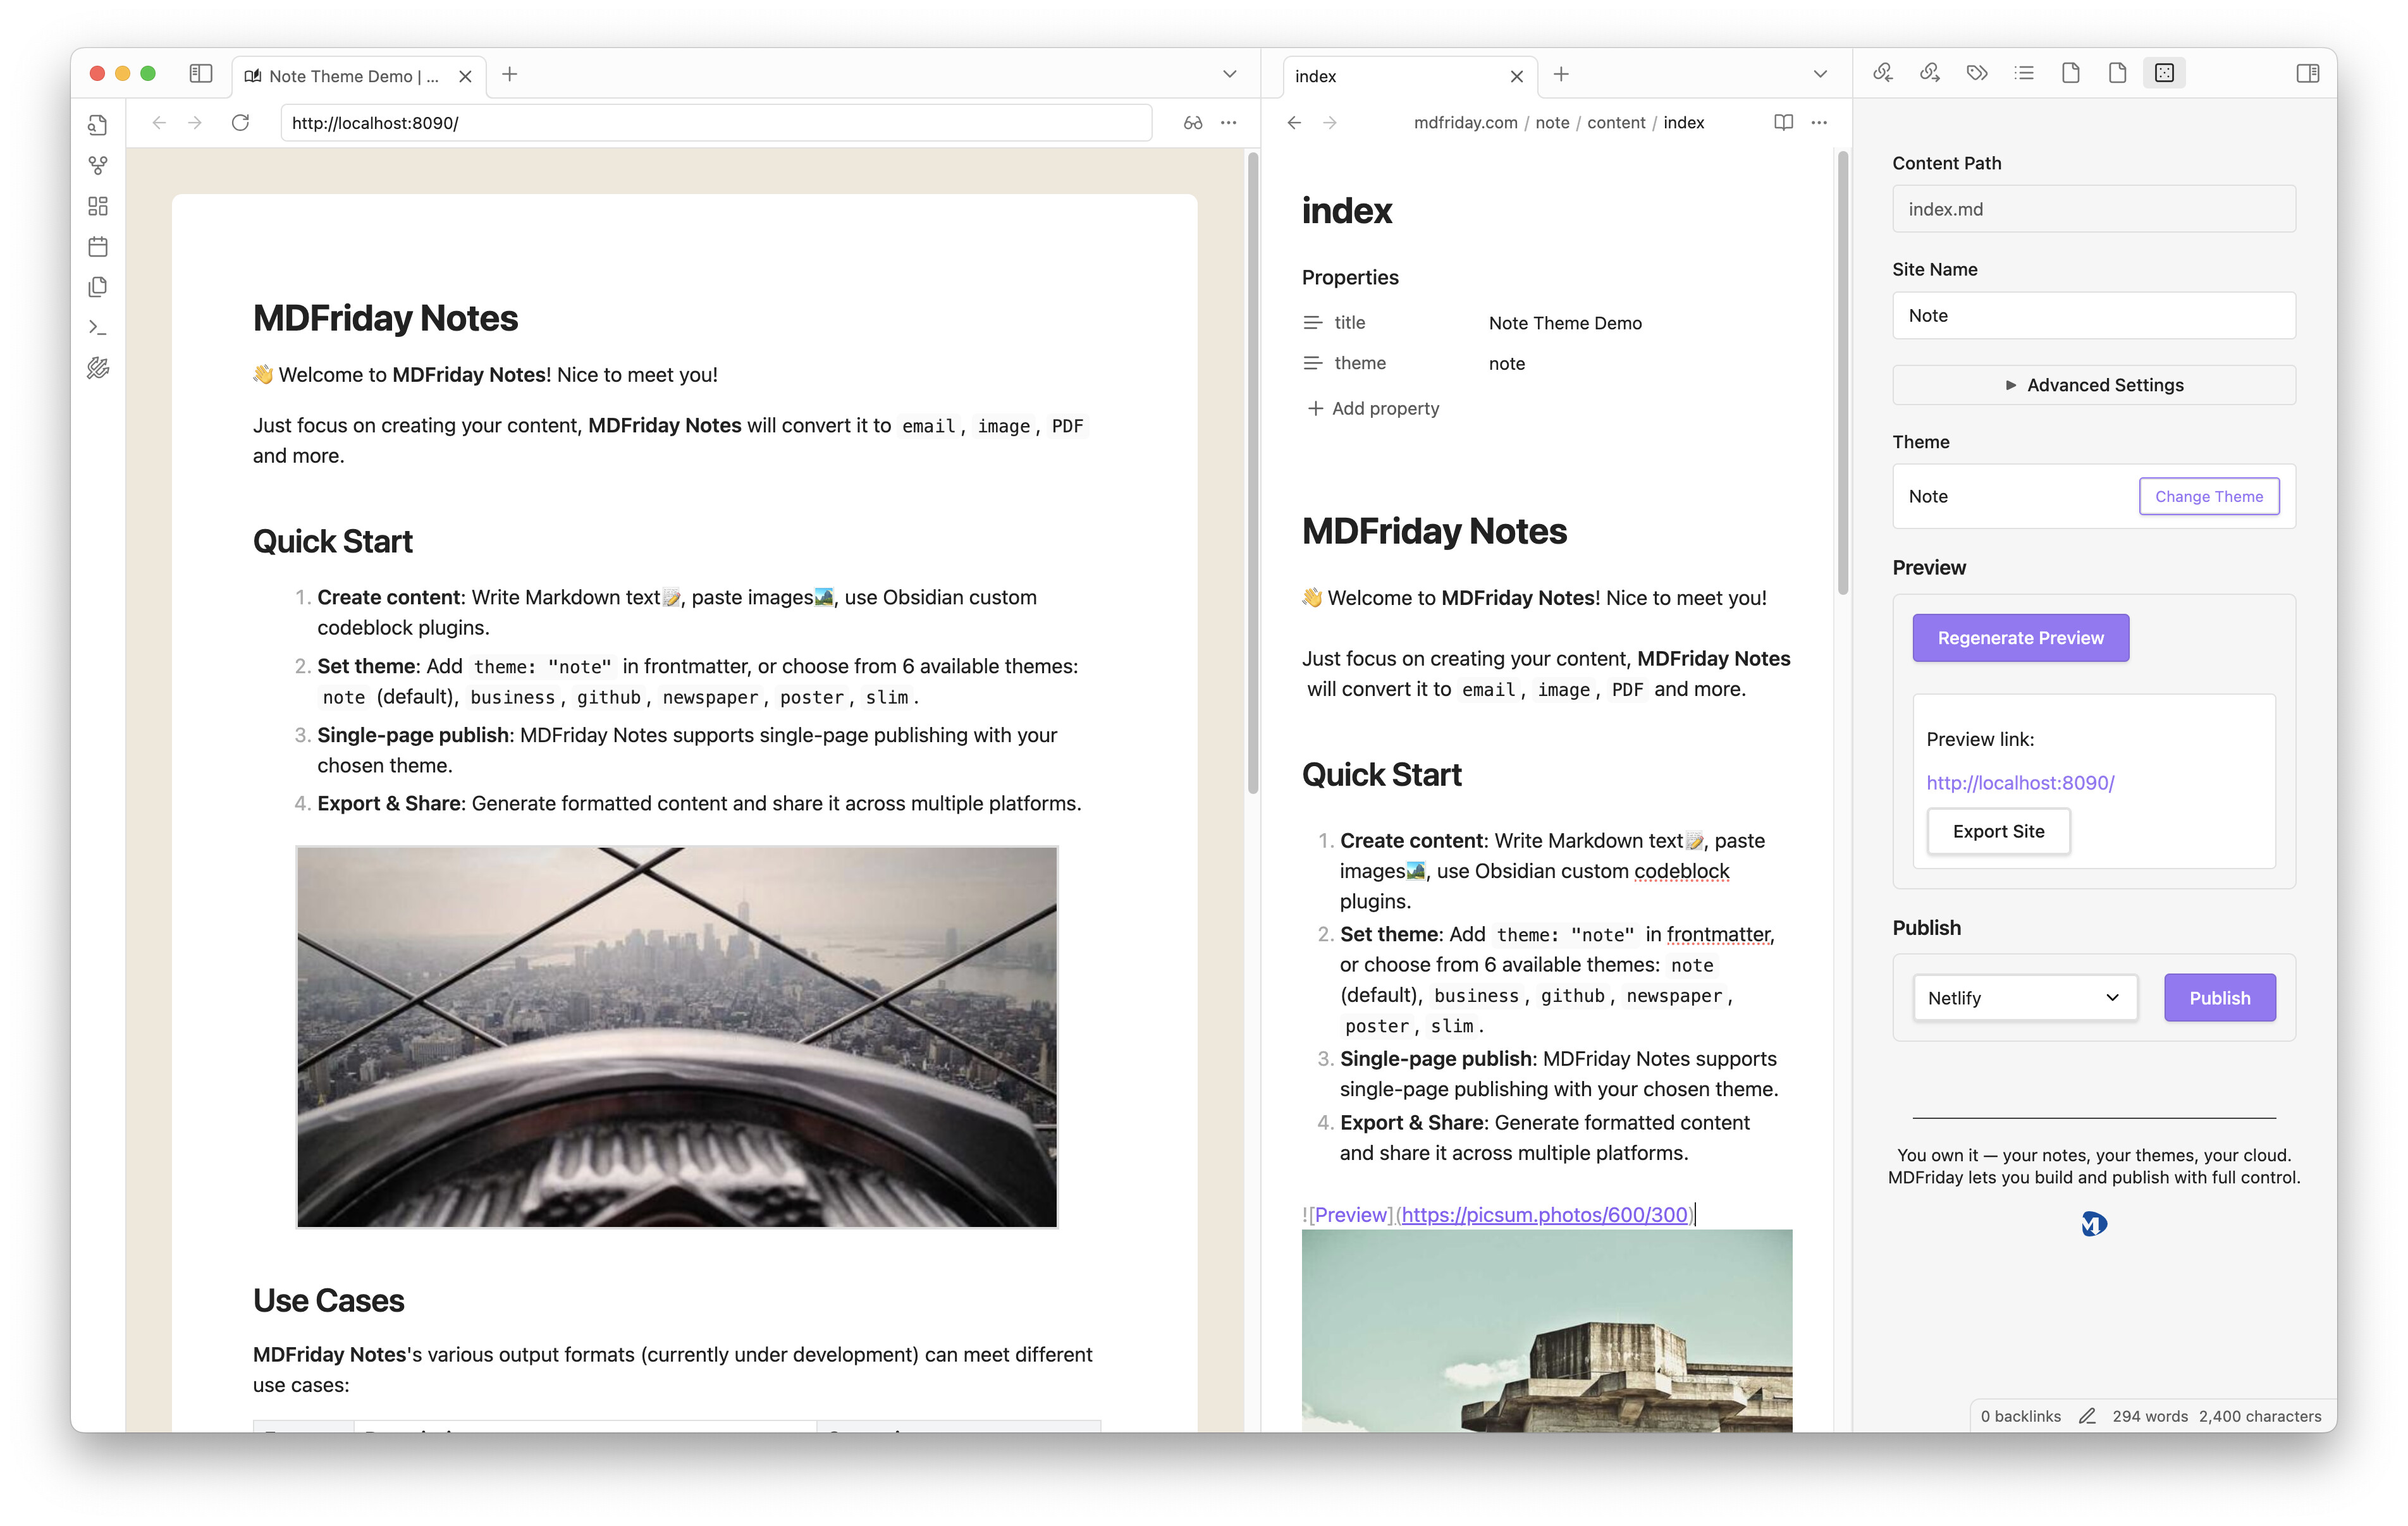Click the title property type icon
The image size is (2408, 1526).
click(x=1312, y=323)
